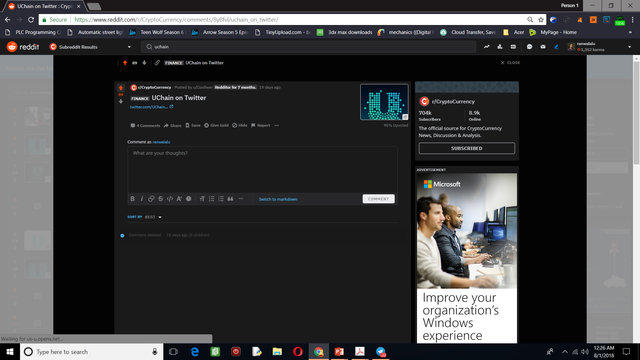Viewport: 640px width, 360px height.
Task: Submit with the COMMENT button
Action: [x=378, y=199]
